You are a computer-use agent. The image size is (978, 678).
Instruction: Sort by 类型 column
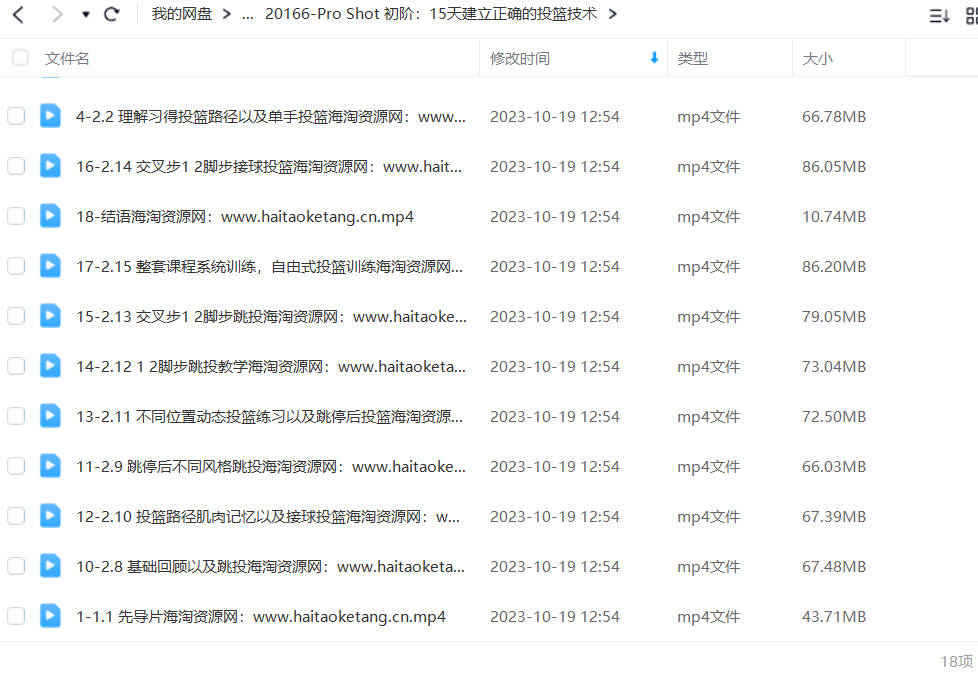click(692, 59)
